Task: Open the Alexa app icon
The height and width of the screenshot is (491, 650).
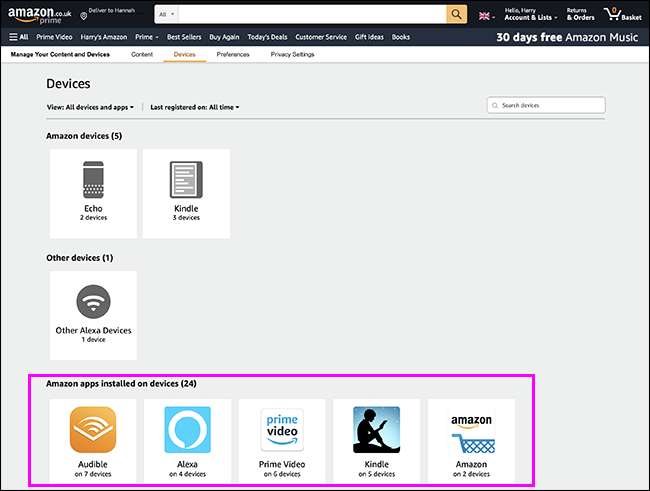Action: [x=187, y=430]
